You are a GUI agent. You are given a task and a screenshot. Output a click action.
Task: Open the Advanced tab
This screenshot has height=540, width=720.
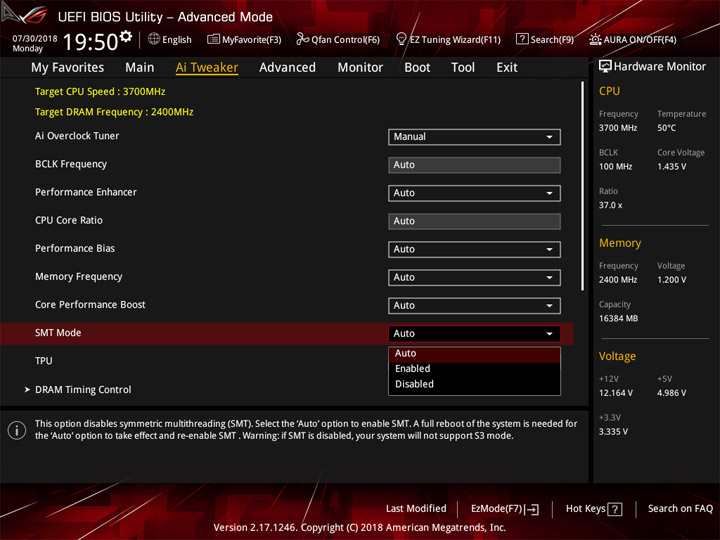coord(287,68)
